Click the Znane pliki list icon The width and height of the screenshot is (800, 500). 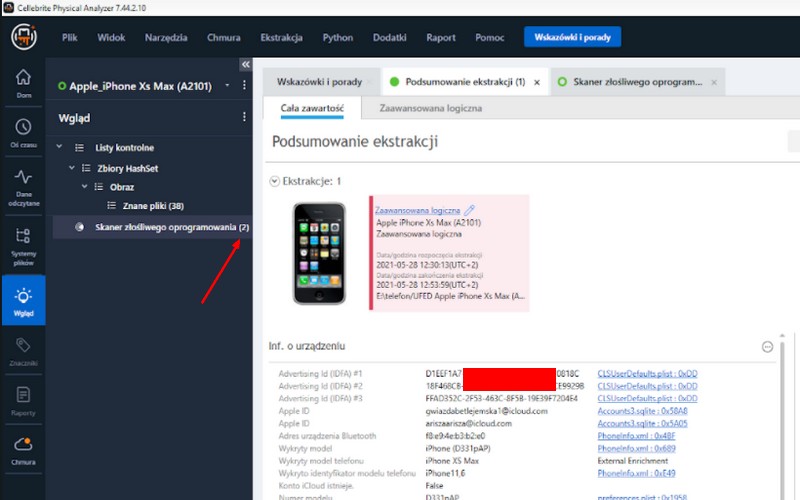click(111, 206)
